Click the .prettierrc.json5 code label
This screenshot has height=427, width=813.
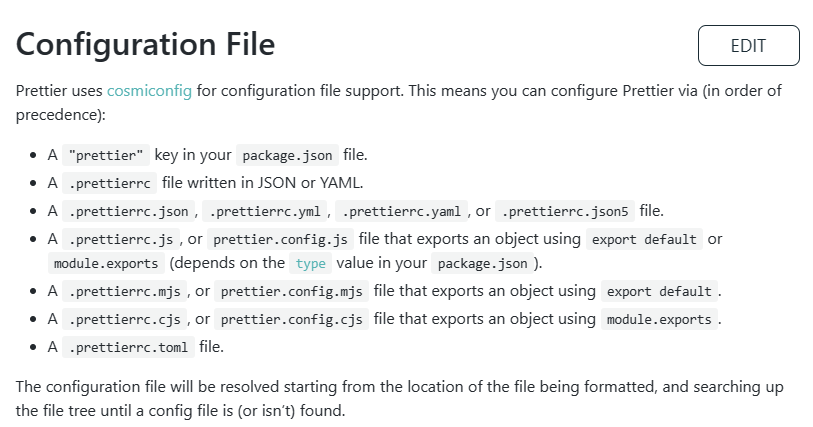(x=565, y=211)
